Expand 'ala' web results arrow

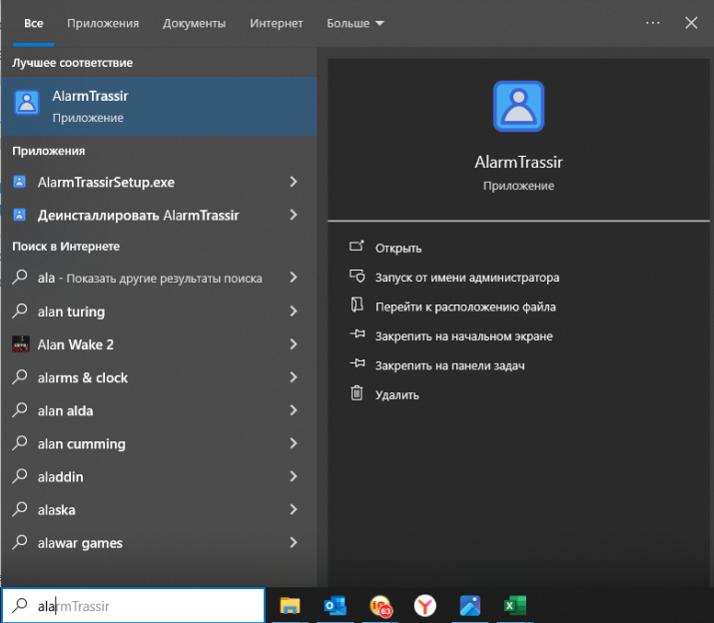294,277
